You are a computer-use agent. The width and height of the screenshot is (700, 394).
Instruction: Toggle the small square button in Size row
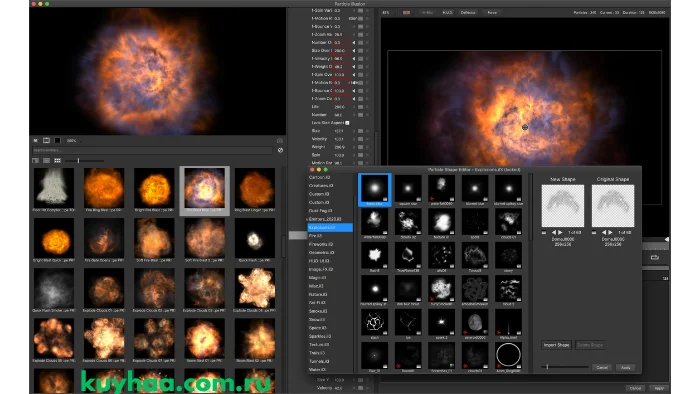(x=361, y=131)
